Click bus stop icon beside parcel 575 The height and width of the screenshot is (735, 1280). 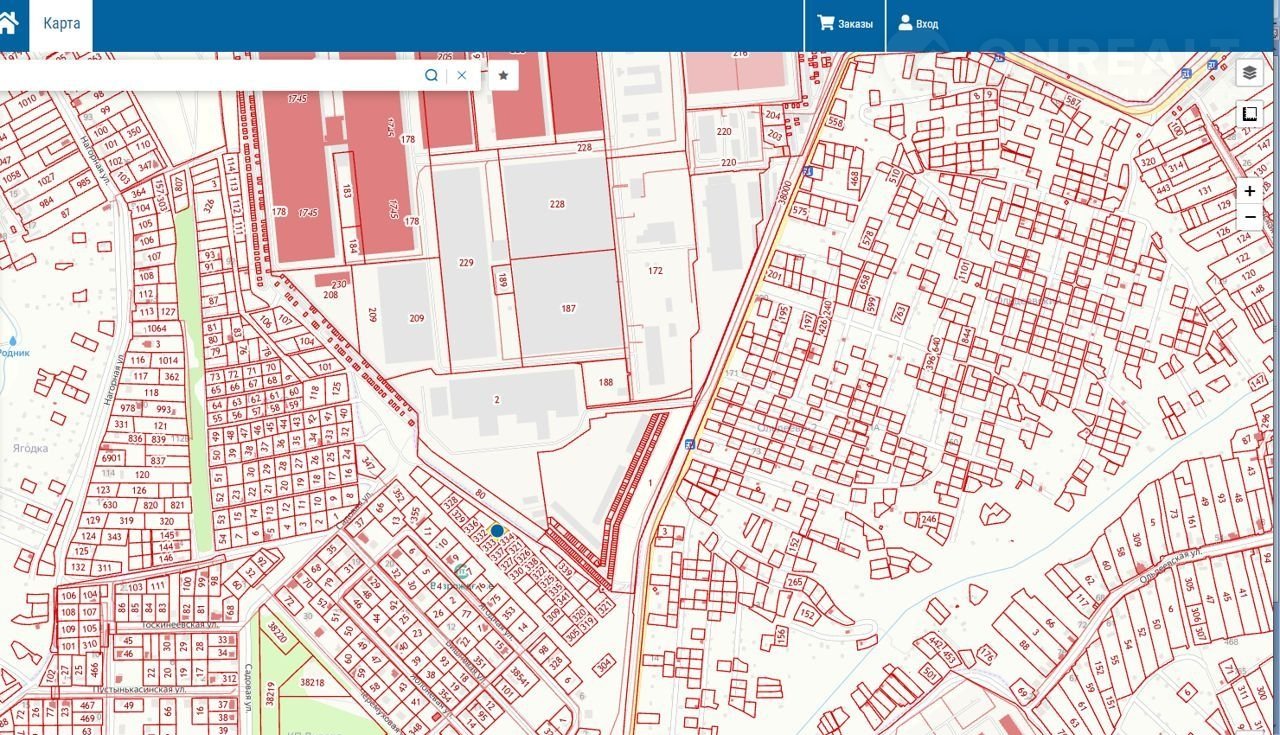pos(808,172)
